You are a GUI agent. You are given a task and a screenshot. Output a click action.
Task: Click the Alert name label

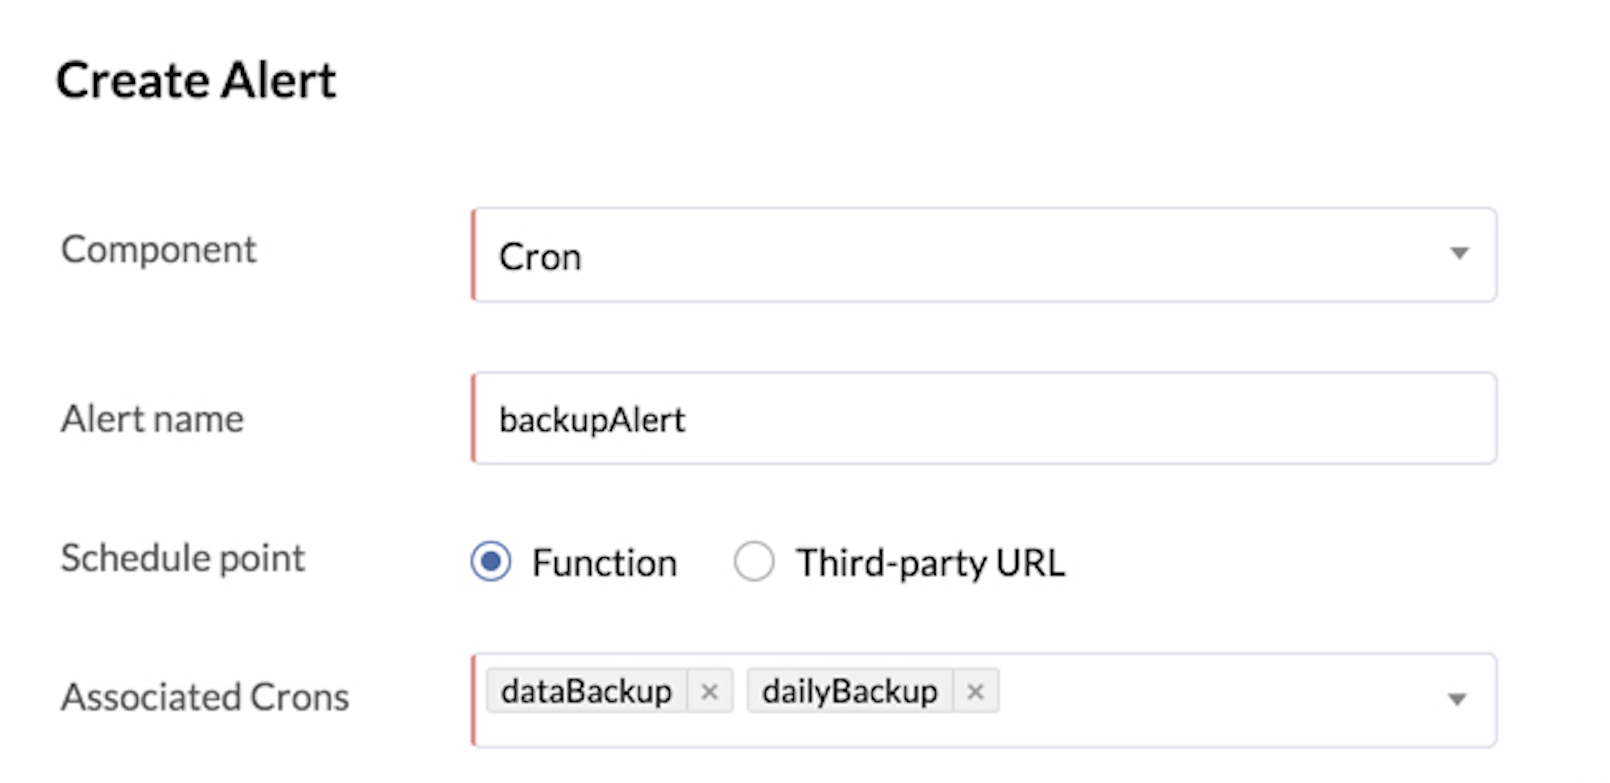pos(151,419)
